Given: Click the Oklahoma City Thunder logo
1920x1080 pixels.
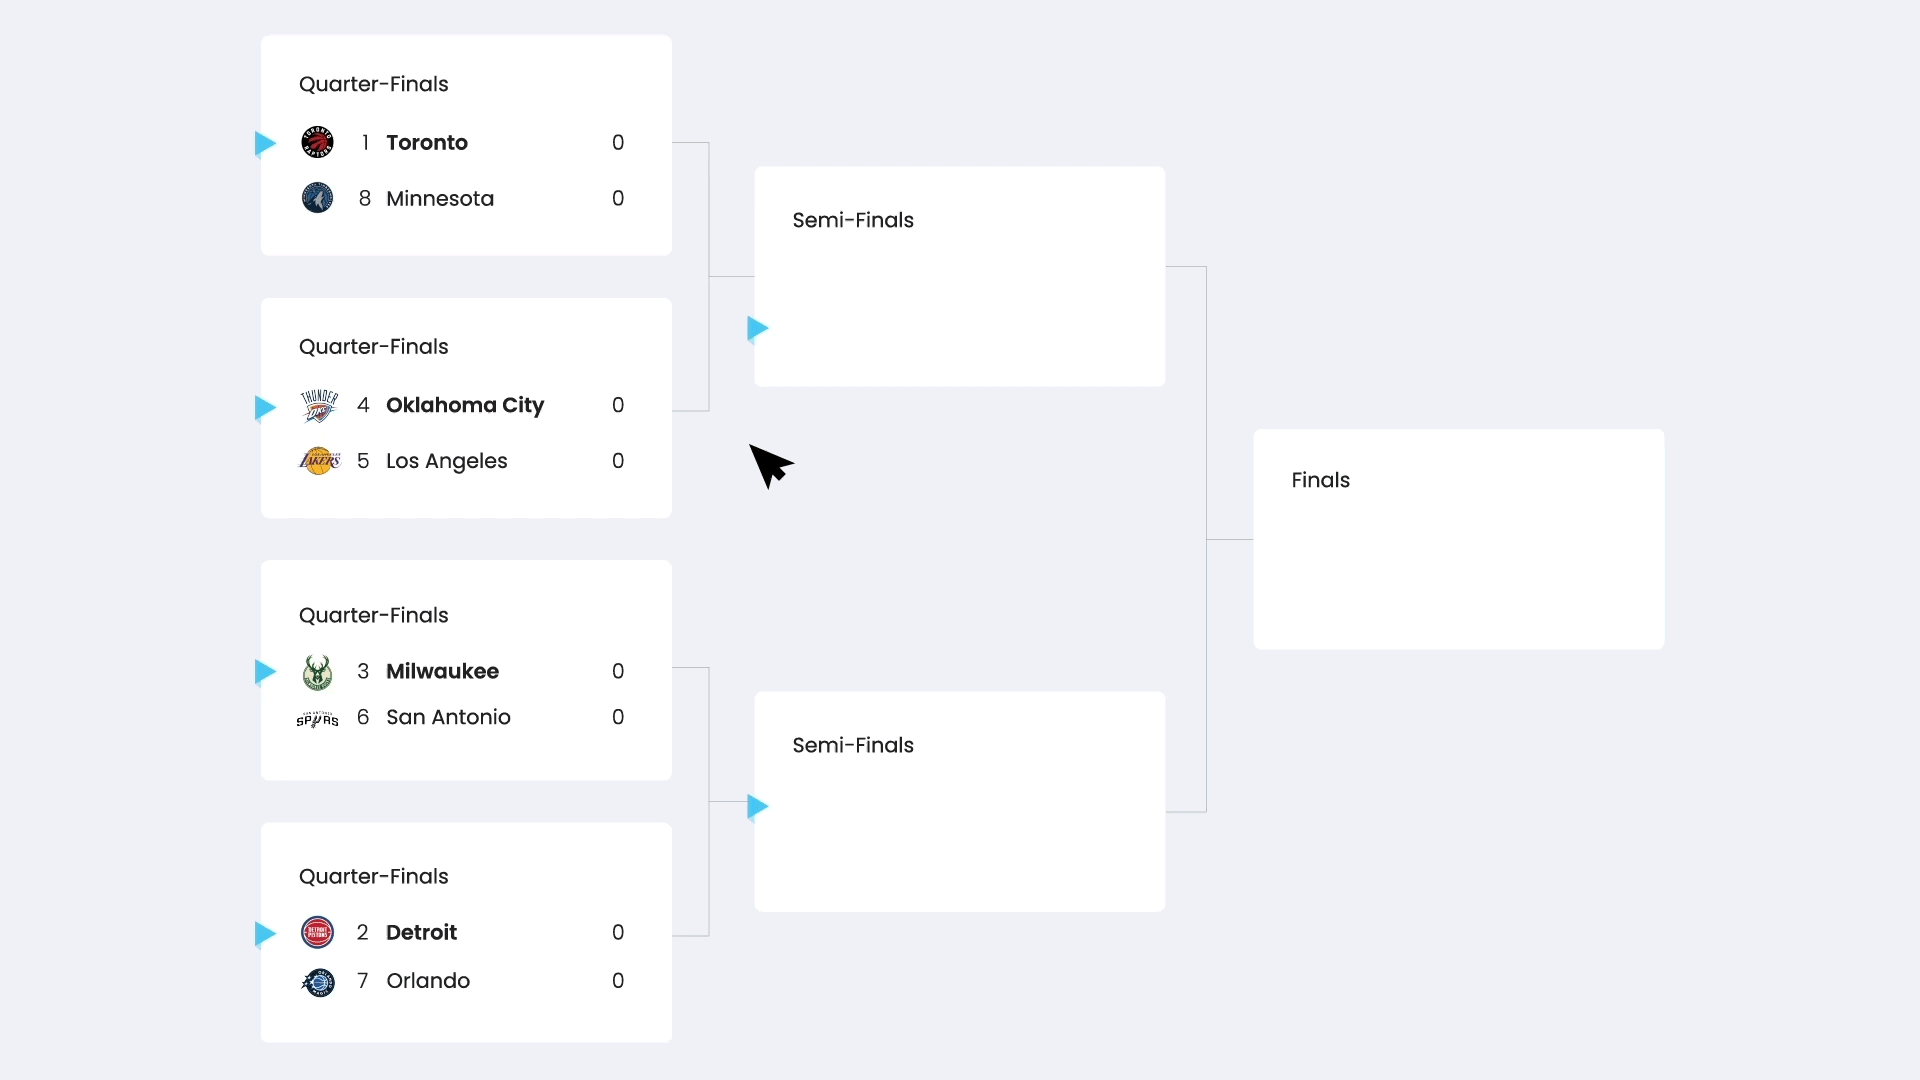Looking at the screenshot, I should coord(319,405).
